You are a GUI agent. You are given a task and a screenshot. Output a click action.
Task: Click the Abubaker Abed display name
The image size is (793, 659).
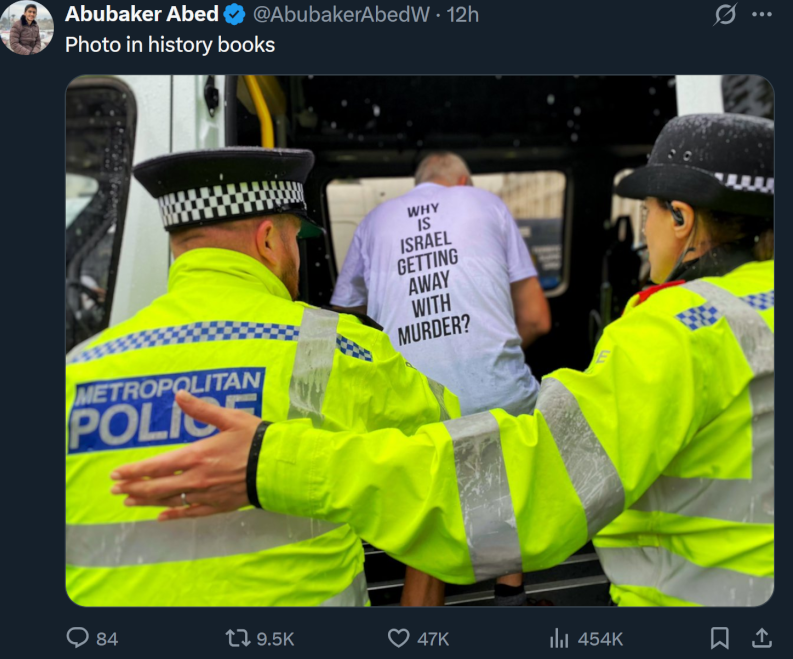coord(142,14)
